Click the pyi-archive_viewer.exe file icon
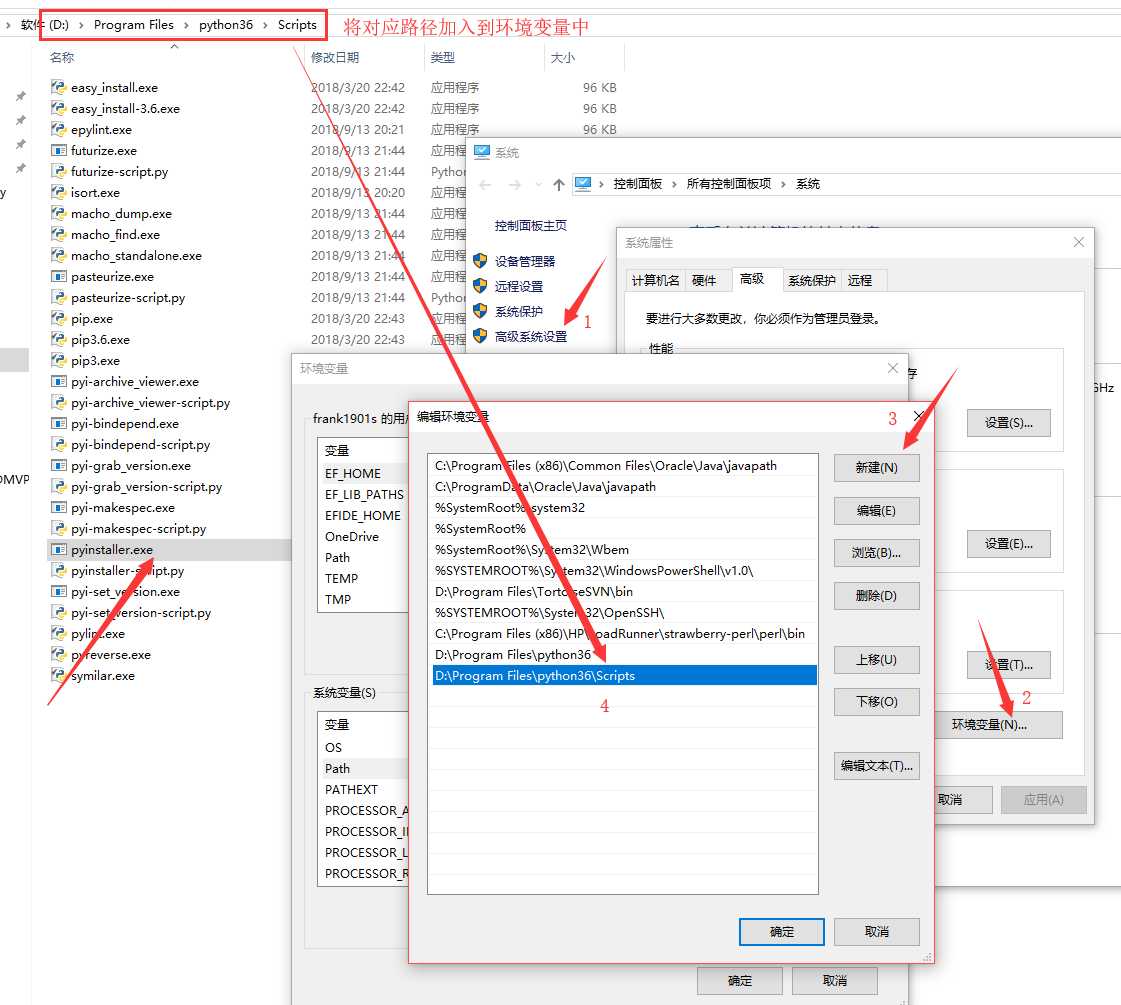1121x1005 pixels. (59, 382)
